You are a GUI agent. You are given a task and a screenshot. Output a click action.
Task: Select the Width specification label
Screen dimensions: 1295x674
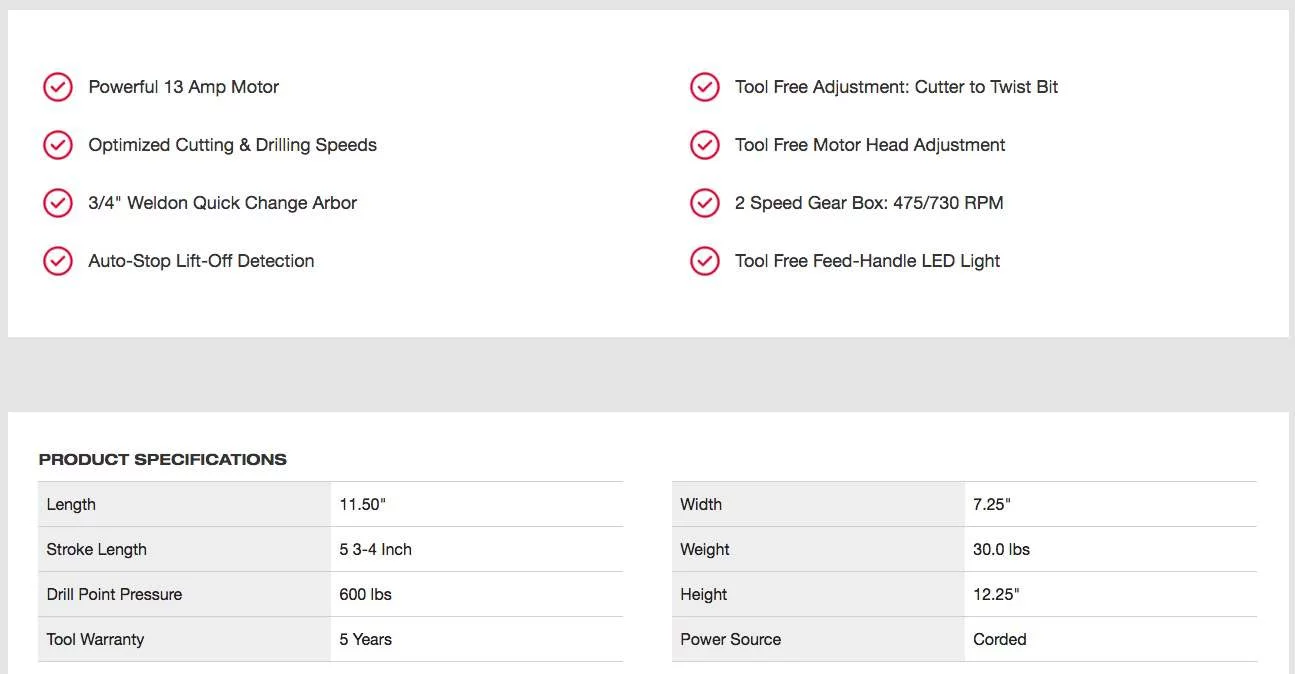[701, 505]
